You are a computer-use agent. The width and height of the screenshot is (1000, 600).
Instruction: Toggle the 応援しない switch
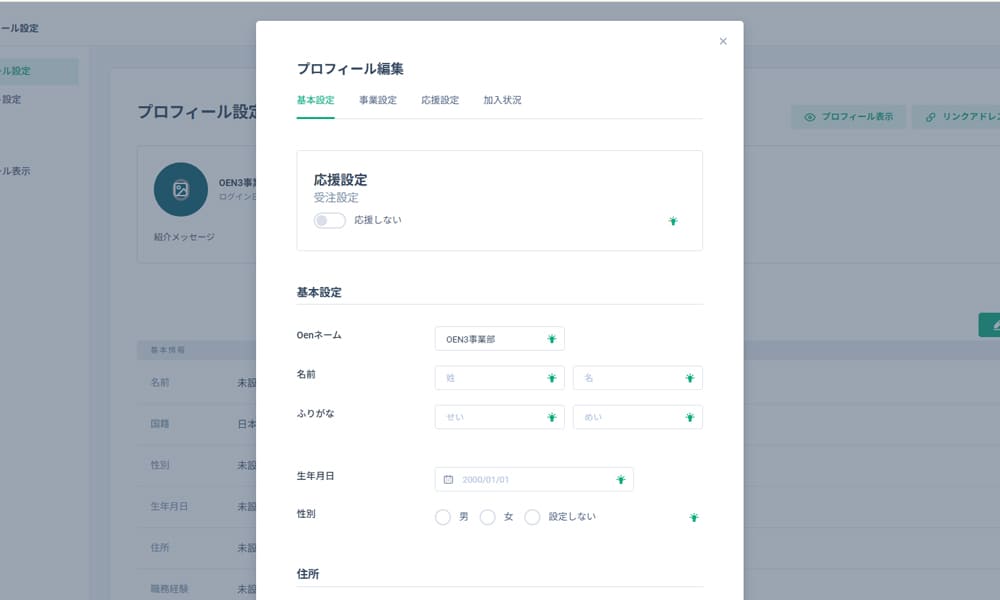click(x=329, y=220)
